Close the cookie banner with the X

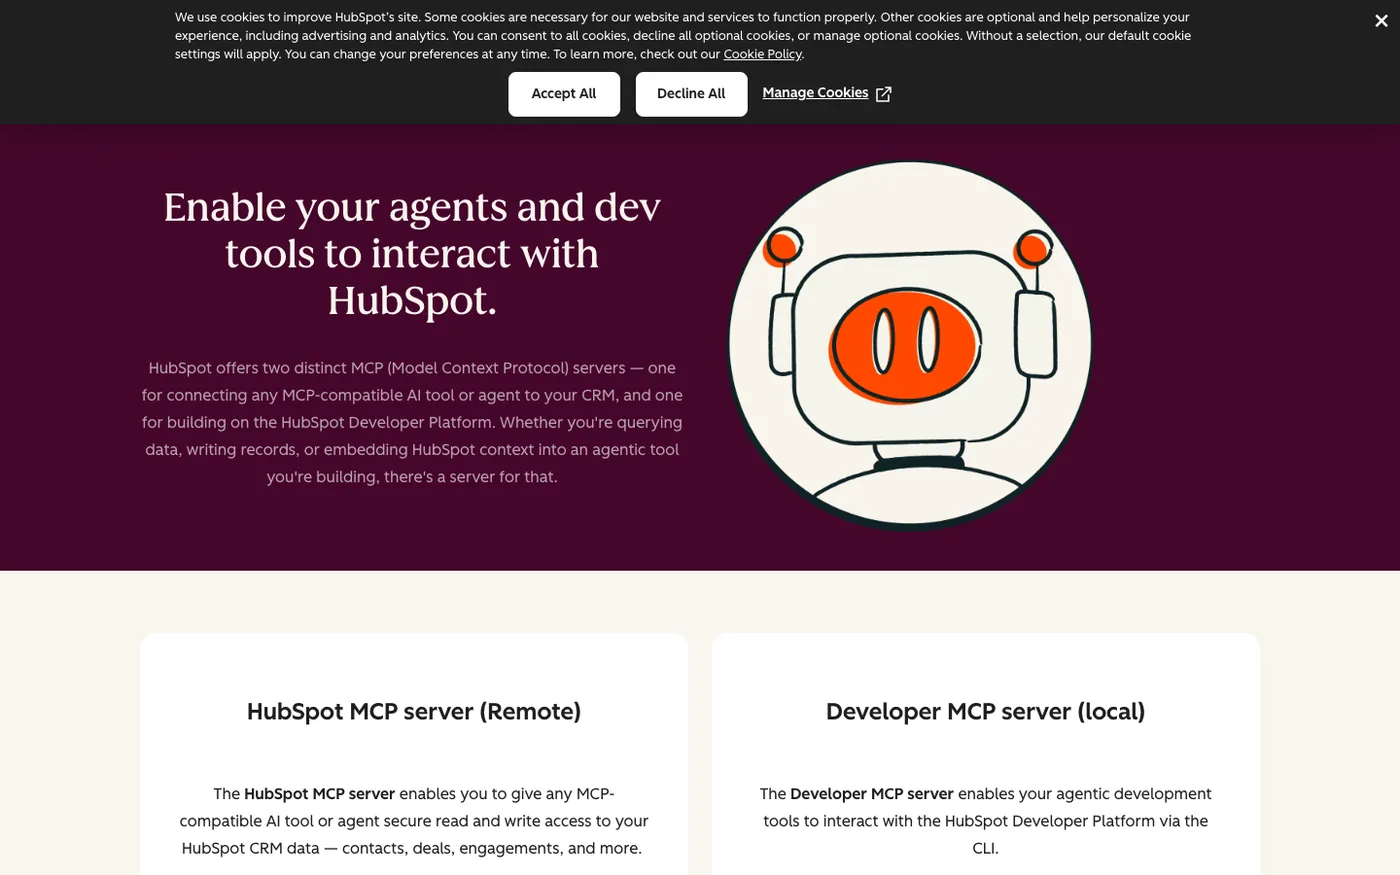[x=1381, y=20]
